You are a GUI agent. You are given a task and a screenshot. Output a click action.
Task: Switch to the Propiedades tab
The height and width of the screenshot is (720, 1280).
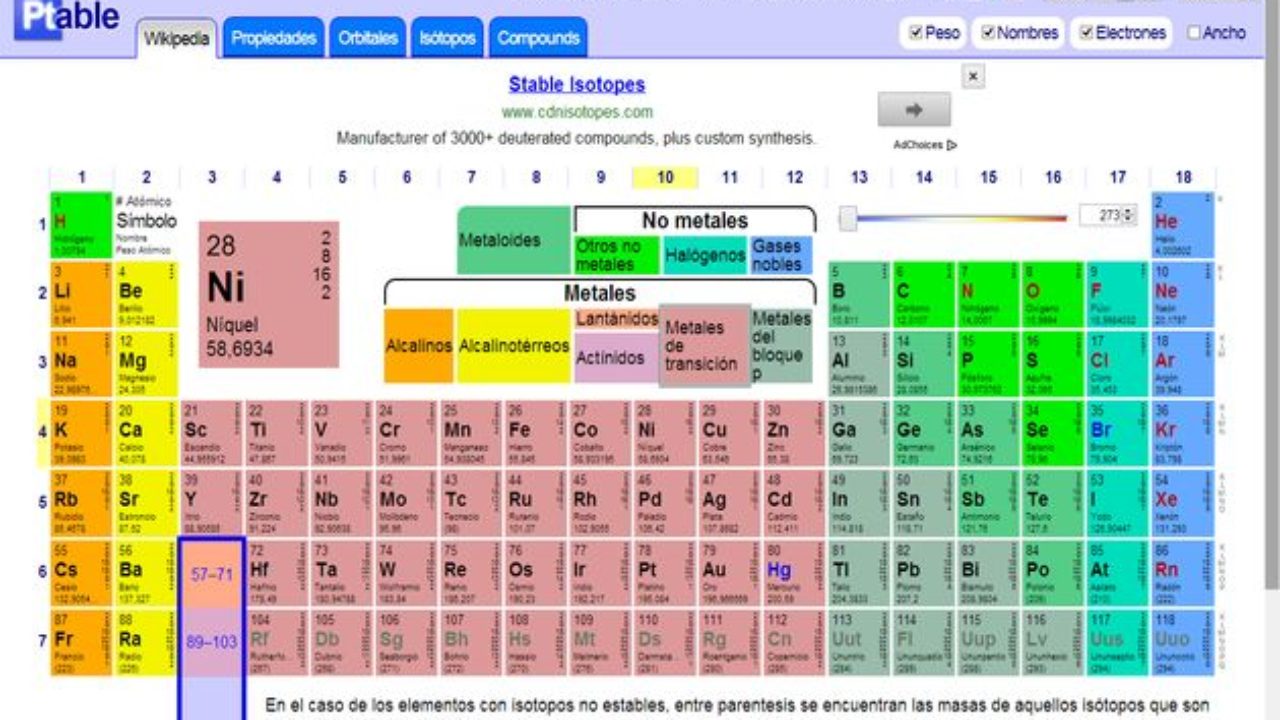pyautogui.click(x=273, y=39)
